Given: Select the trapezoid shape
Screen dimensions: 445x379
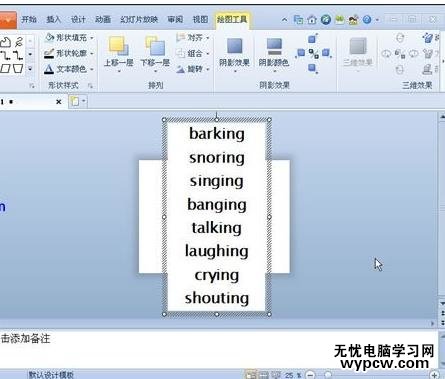Looking at the screenshot, I should [x=18, y=69].
